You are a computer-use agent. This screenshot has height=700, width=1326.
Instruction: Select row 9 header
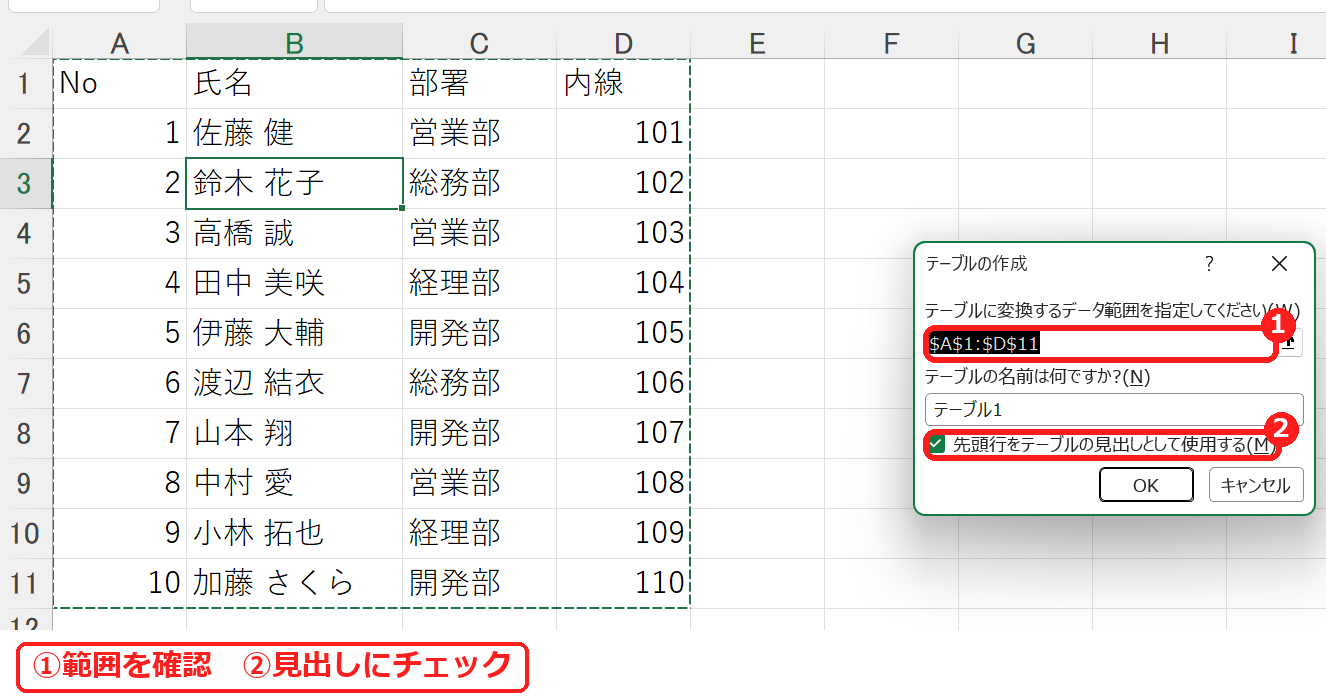(x=26, y=483)
